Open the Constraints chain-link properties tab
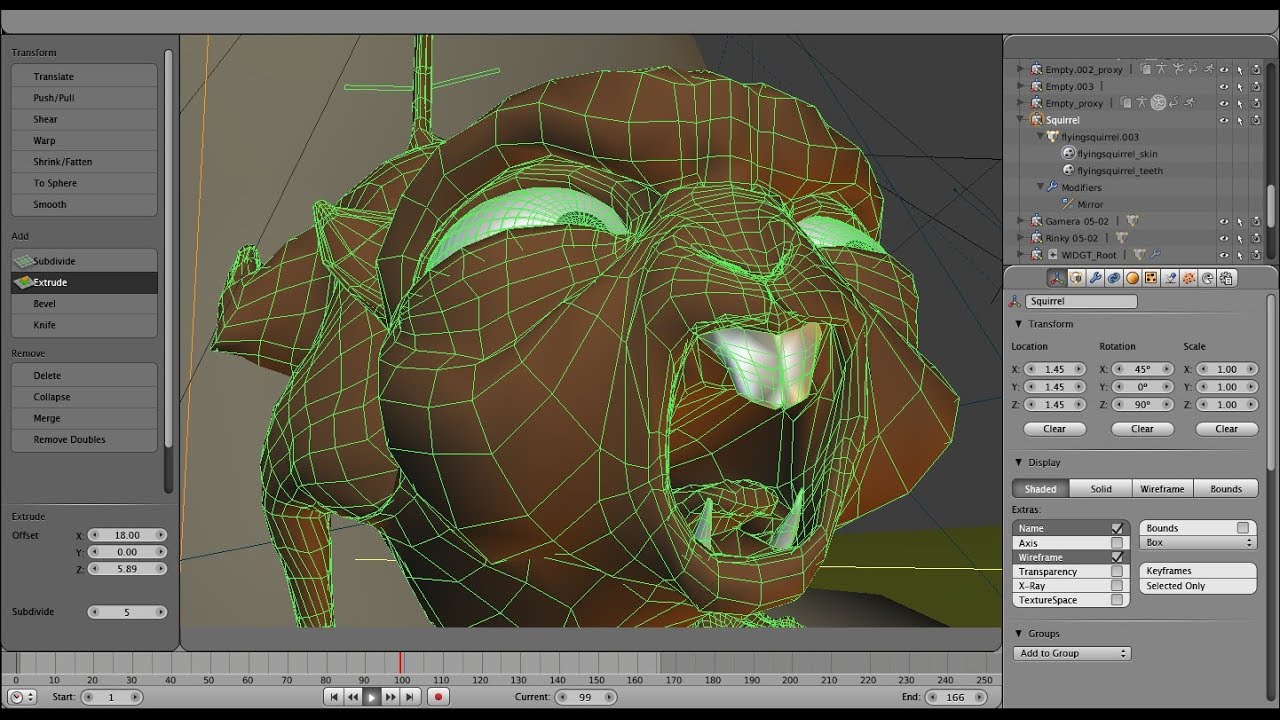 point(1114,278)
